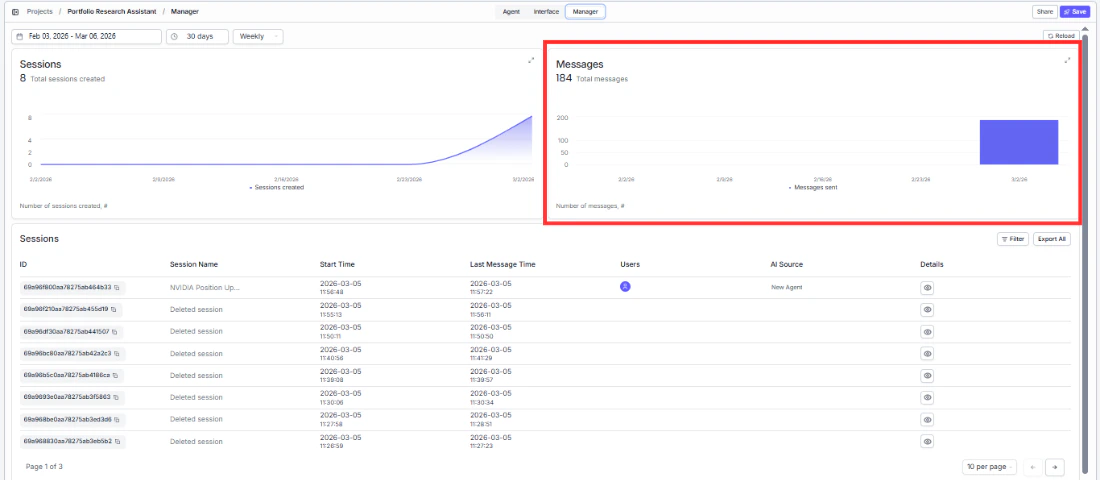Viewport: 1100px width, 480px height.
Task: Open details eye for session started 11:40:56
Action: (927, 354)
